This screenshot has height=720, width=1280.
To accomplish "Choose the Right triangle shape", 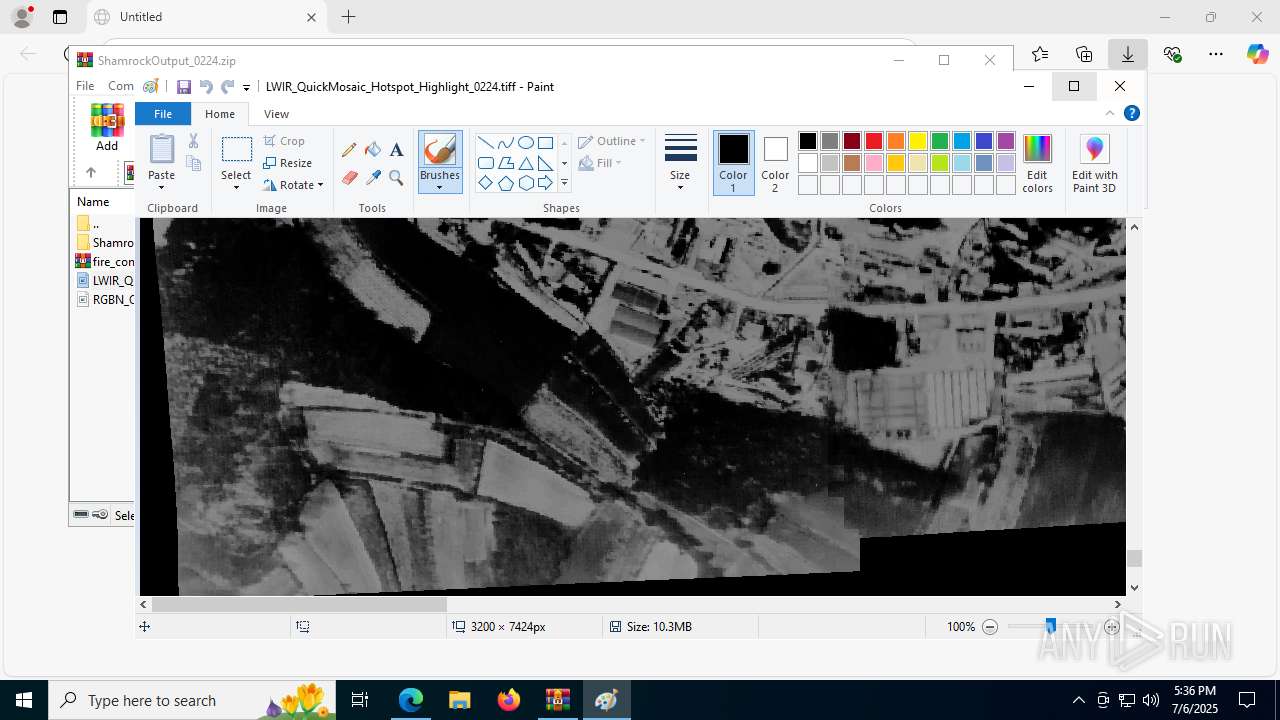I will coord(545,163).
